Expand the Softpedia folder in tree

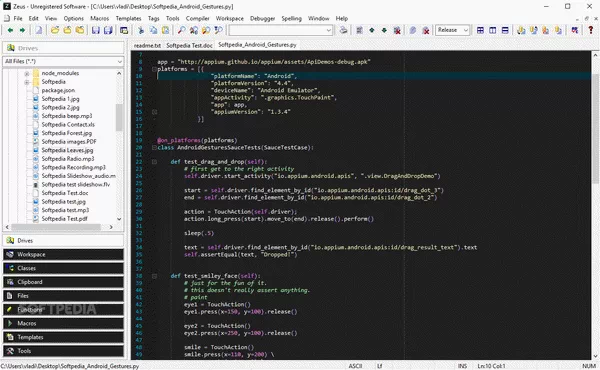click(x=27, y=82)
